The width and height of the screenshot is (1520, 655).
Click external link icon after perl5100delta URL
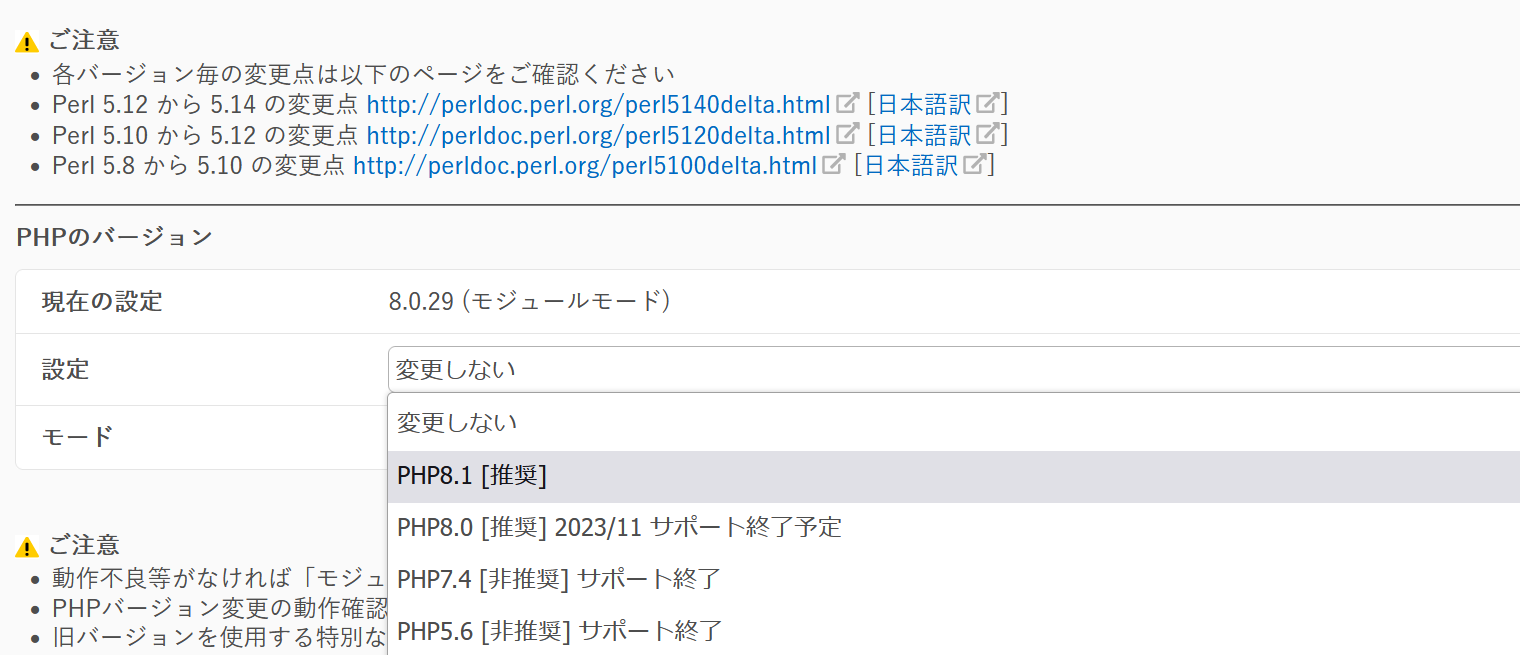pos(834,164)
